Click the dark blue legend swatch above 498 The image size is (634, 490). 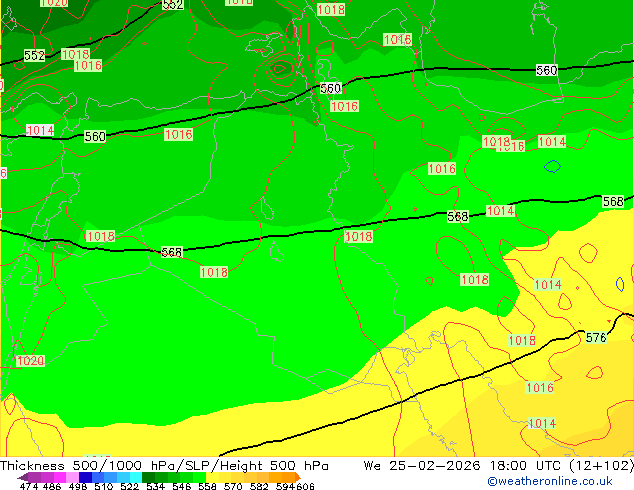click(85, 477)
